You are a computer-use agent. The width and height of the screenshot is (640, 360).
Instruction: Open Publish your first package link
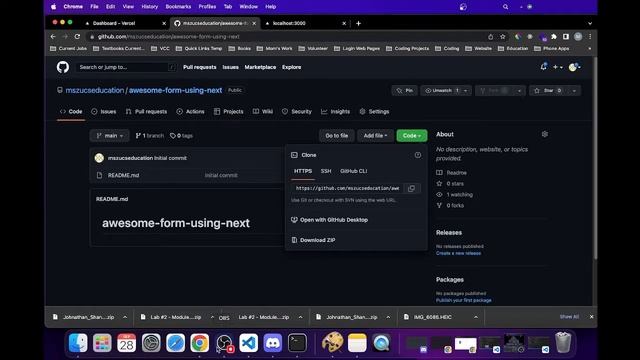pos(464,300)
